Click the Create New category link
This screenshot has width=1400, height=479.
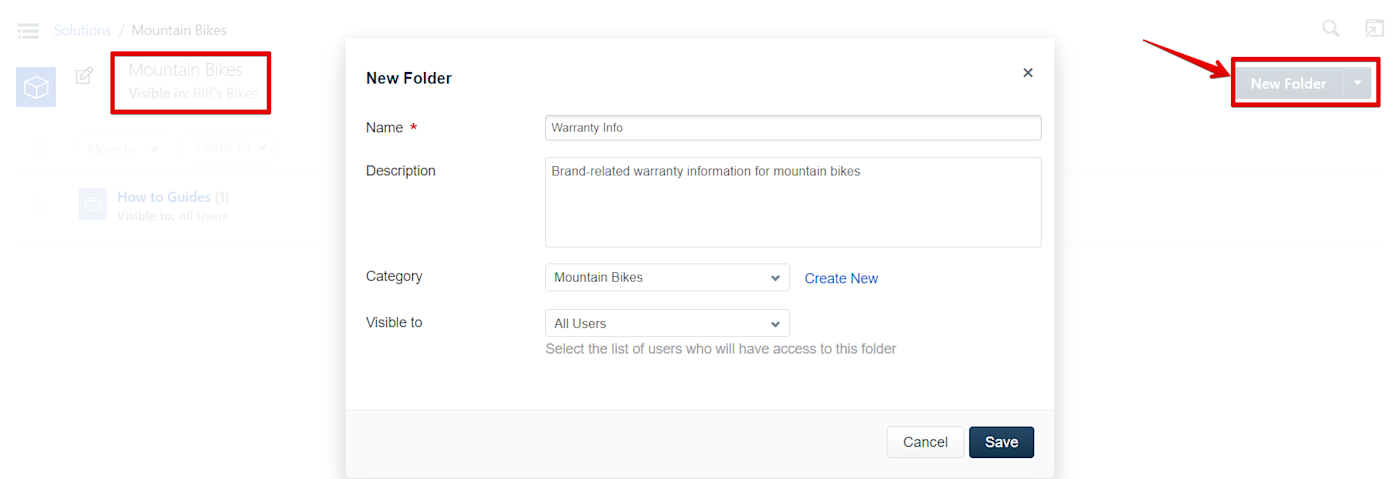(x=841, y=279)
